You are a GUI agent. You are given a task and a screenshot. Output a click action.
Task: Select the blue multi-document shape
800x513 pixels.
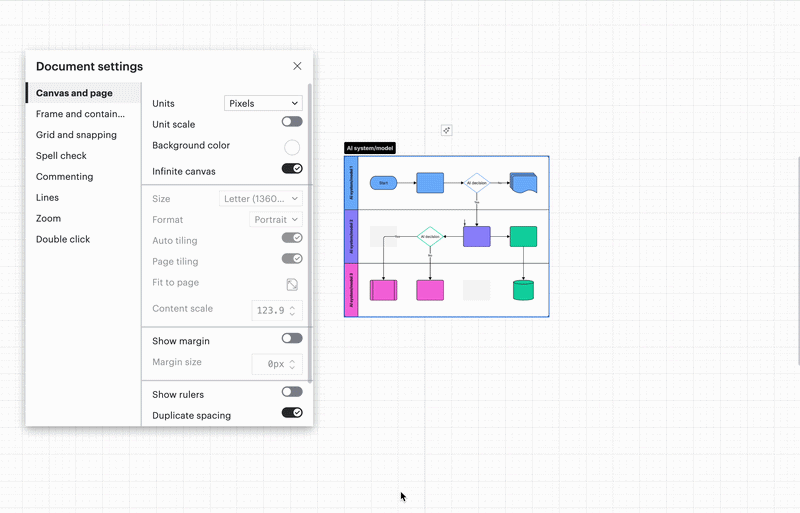point(523,183)
